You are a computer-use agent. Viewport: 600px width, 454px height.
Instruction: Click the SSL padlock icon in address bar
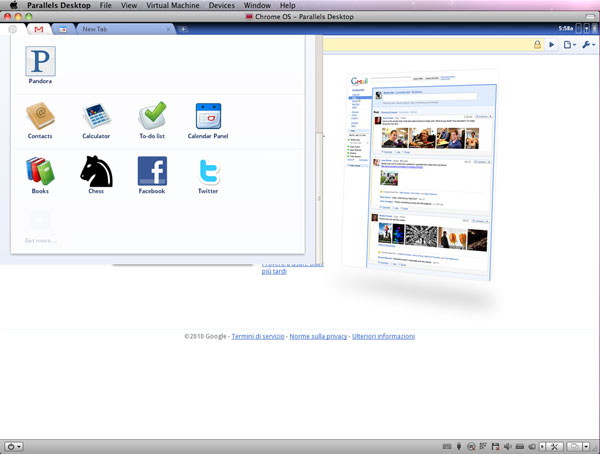[x=537, y=45]
